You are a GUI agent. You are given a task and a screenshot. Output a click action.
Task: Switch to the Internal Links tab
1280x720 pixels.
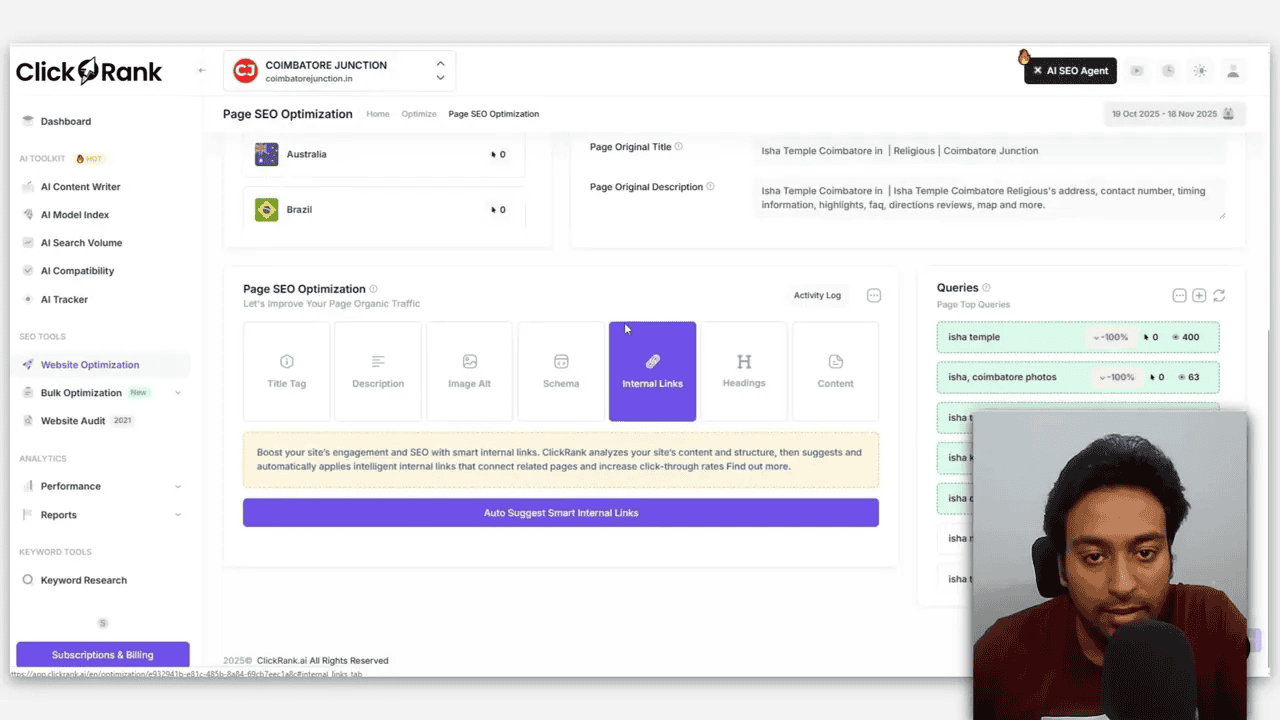point(652,371)
